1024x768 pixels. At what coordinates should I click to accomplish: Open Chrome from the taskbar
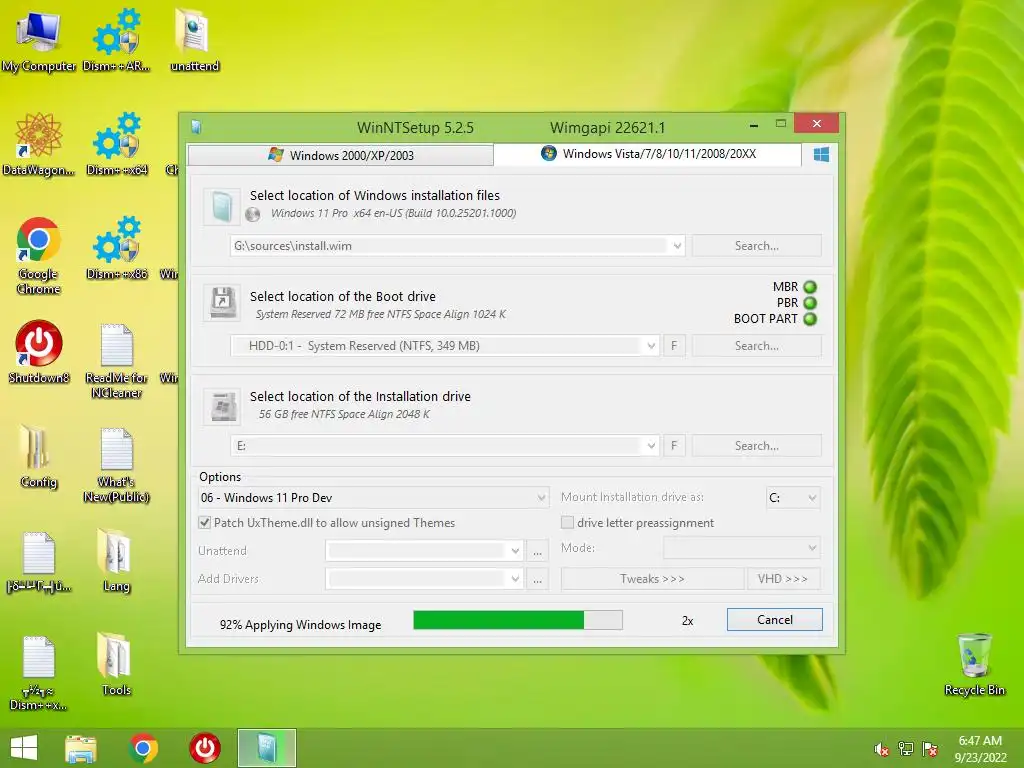pos(143,748)
